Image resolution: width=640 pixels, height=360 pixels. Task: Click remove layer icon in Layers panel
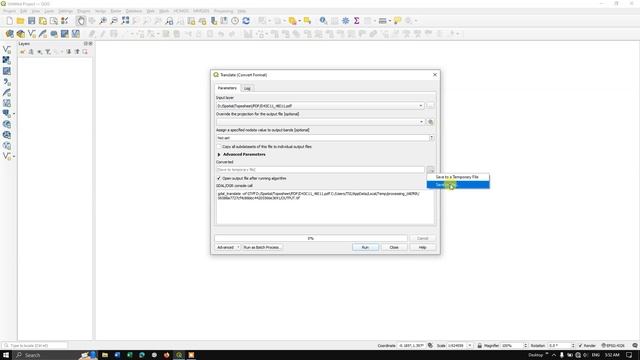[85, 52]
